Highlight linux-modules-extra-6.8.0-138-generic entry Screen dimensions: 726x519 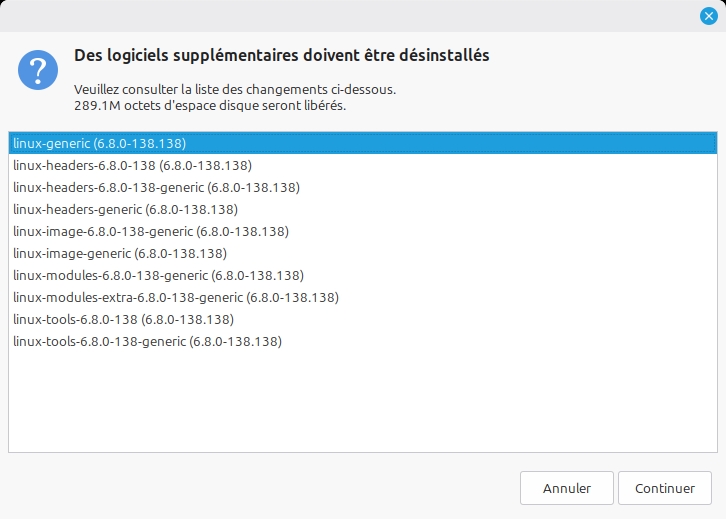tap(363, 297)
